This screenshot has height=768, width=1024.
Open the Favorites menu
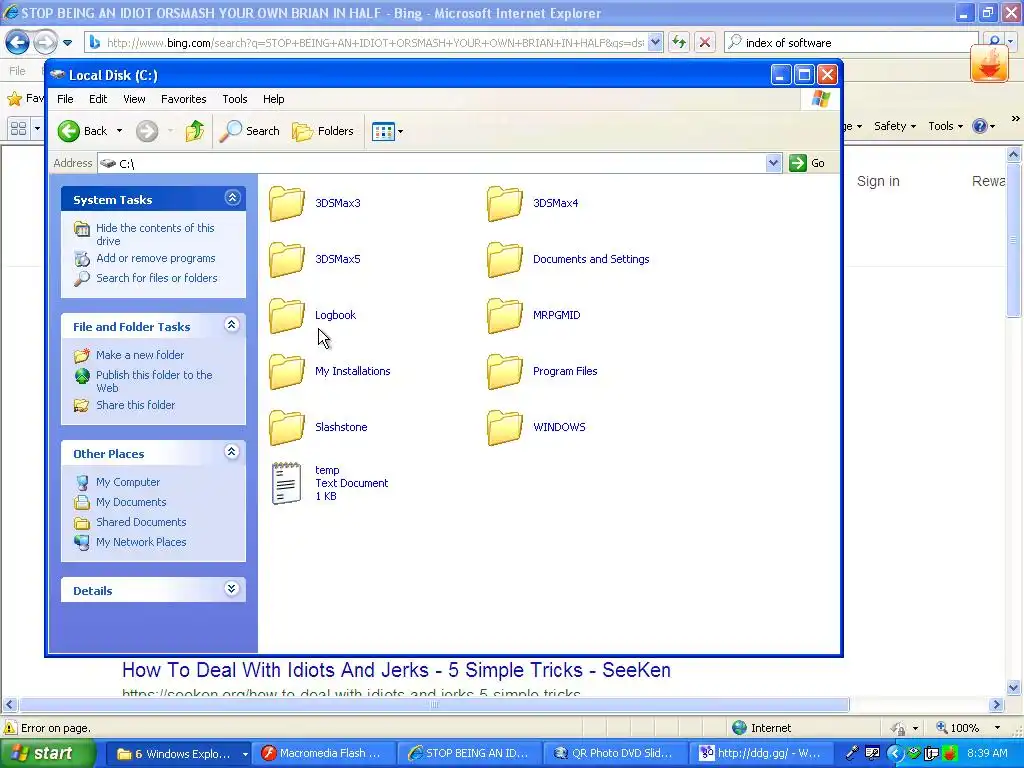(184, 99)
